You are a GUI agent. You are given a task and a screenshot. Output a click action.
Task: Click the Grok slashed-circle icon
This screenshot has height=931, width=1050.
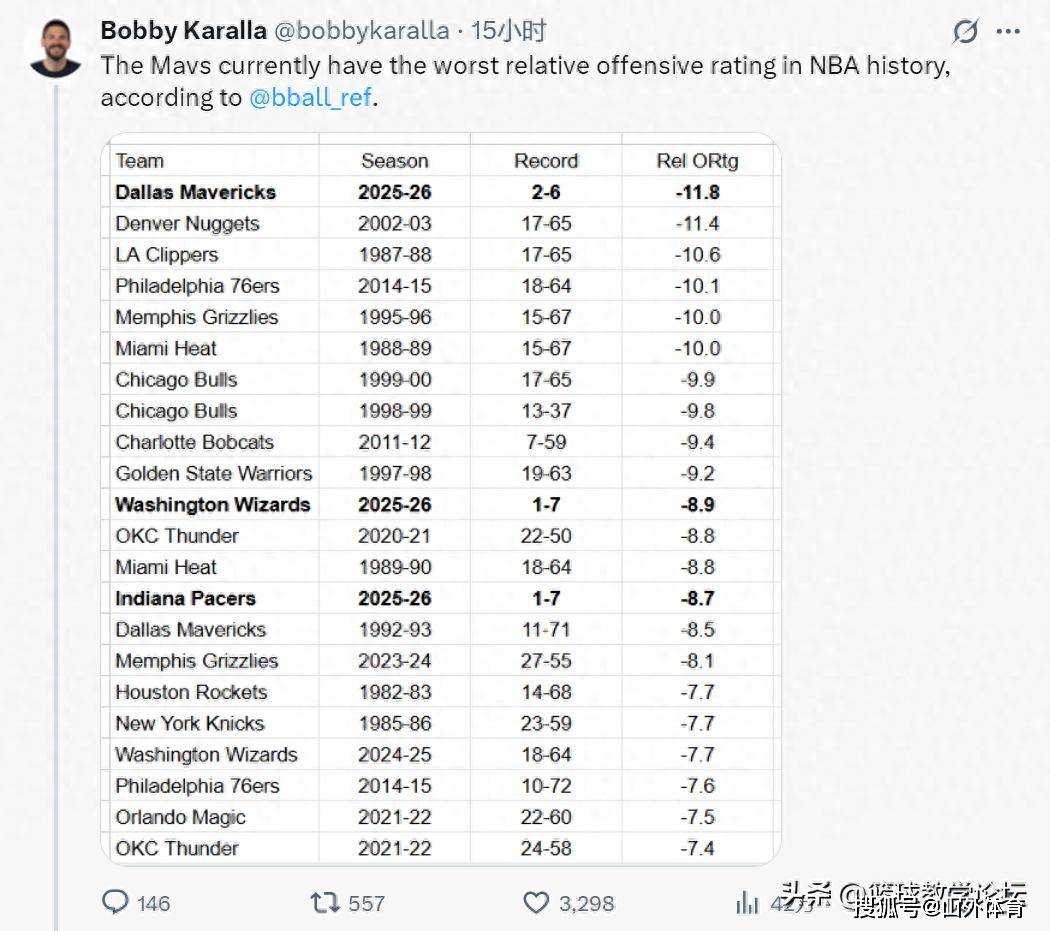coord(963,33)
